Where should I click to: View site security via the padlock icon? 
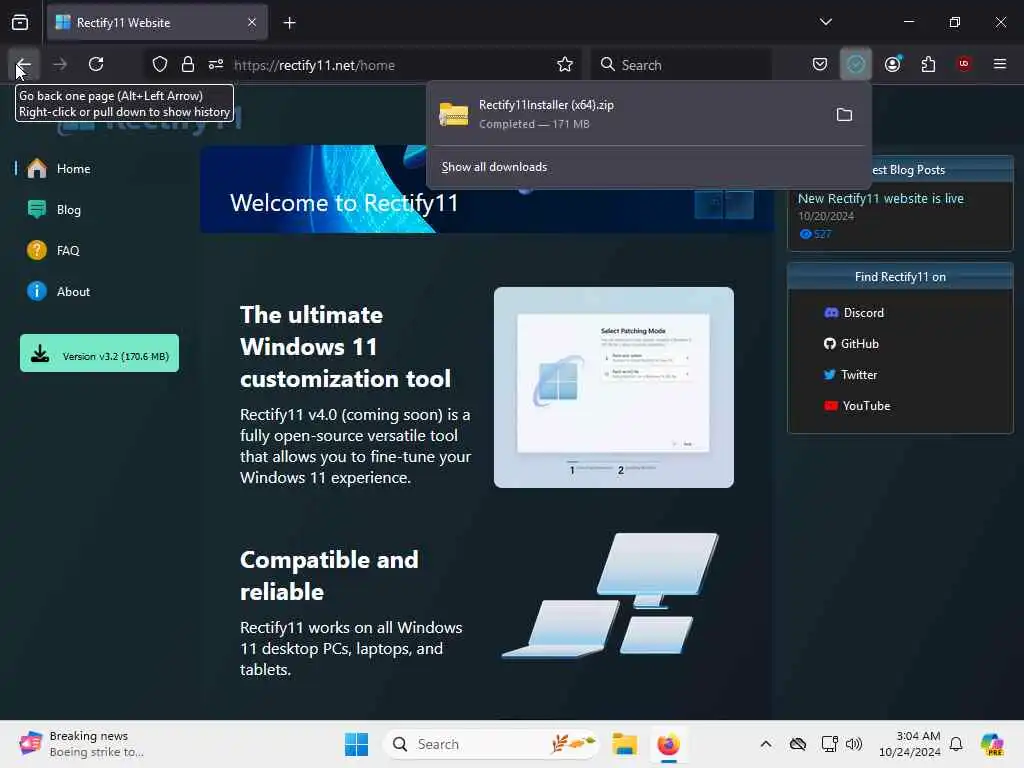tap(188, 64)
